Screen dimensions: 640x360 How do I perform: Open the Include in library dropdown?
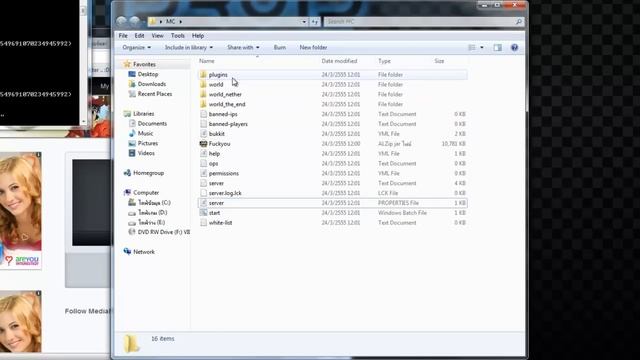(x=189, y=48)
